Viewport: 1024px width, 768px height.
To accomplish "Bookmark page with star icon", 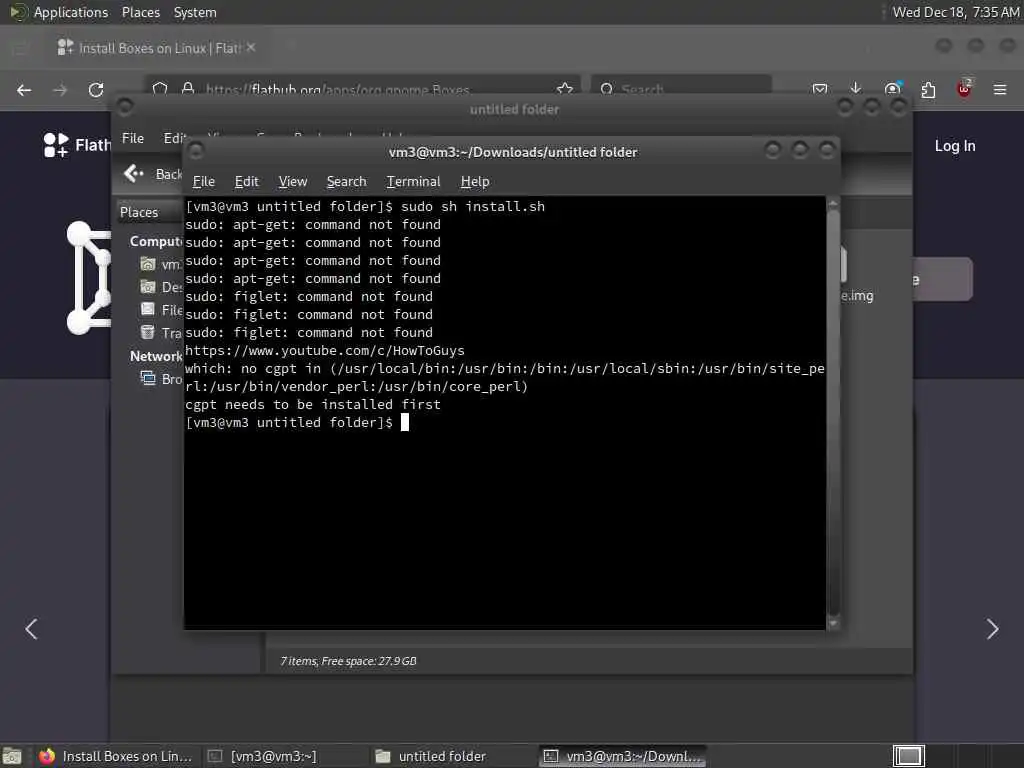I will pos(565,88).
